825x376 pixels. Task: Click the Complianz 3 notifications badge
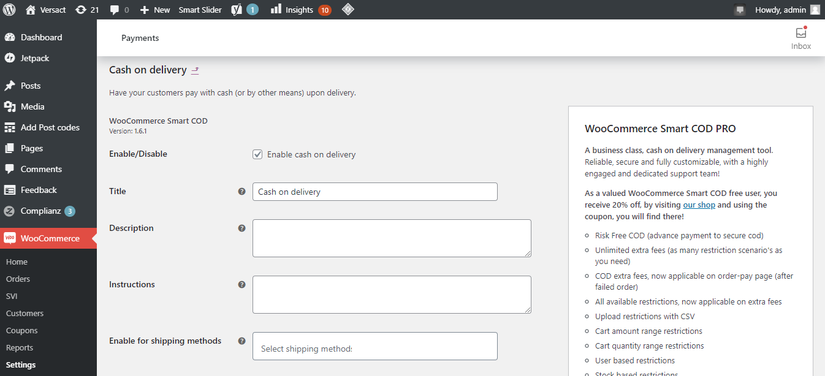[x=70, y=211]
